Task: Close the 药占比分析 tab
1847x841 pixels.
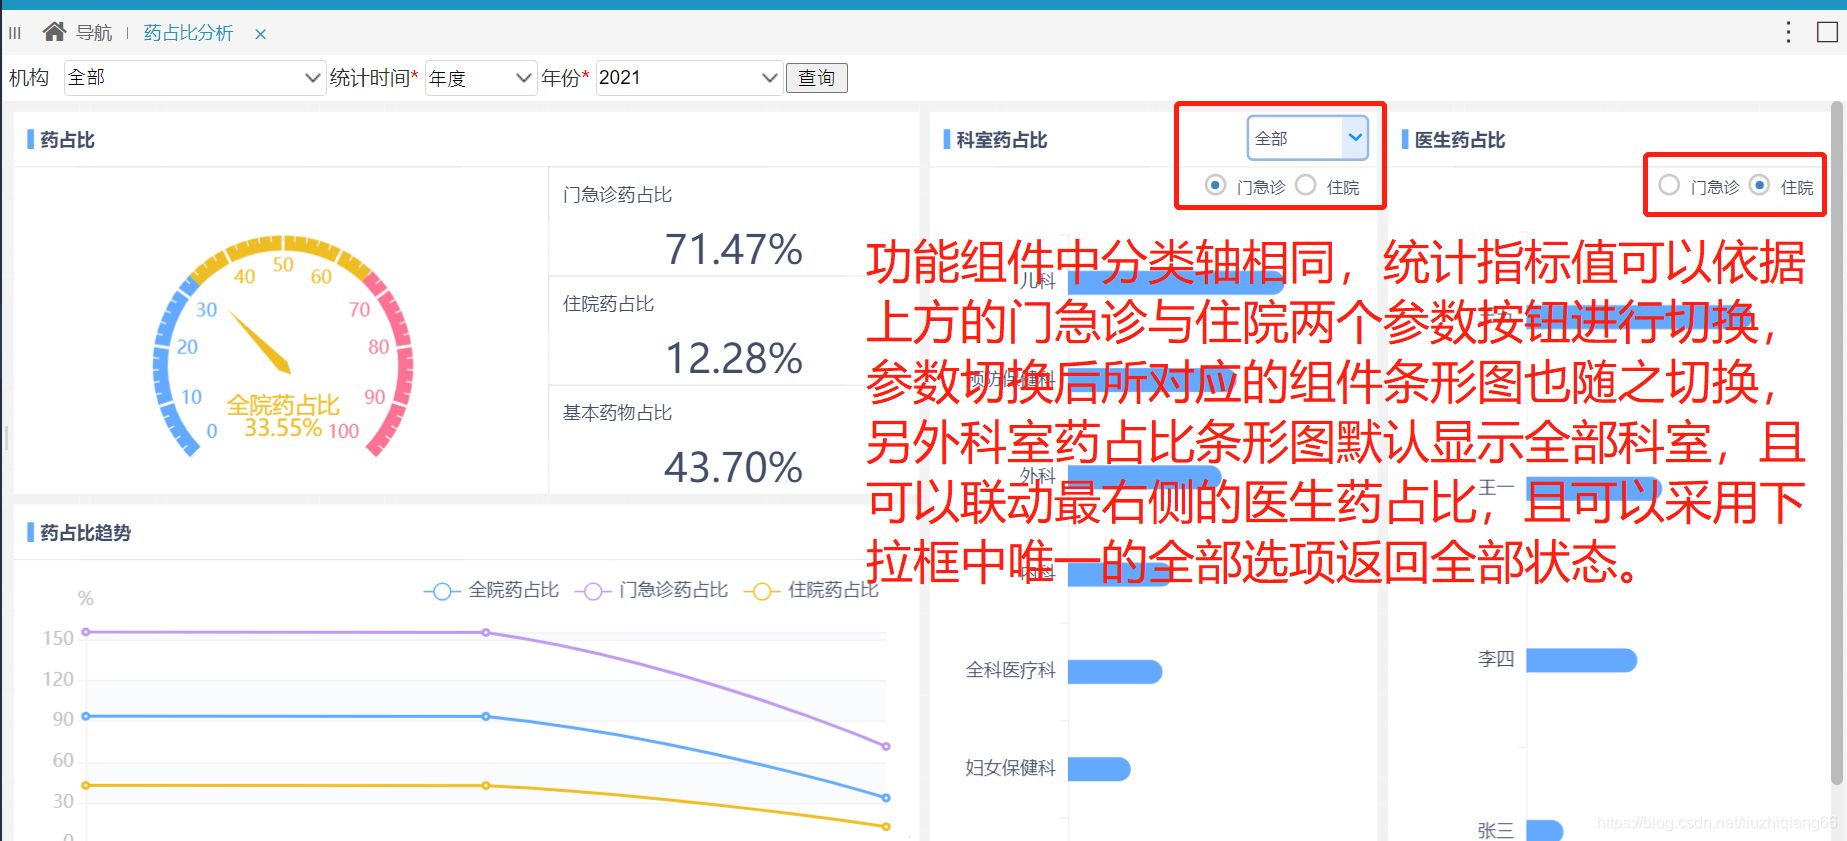Action: click(x=260, y=34)
